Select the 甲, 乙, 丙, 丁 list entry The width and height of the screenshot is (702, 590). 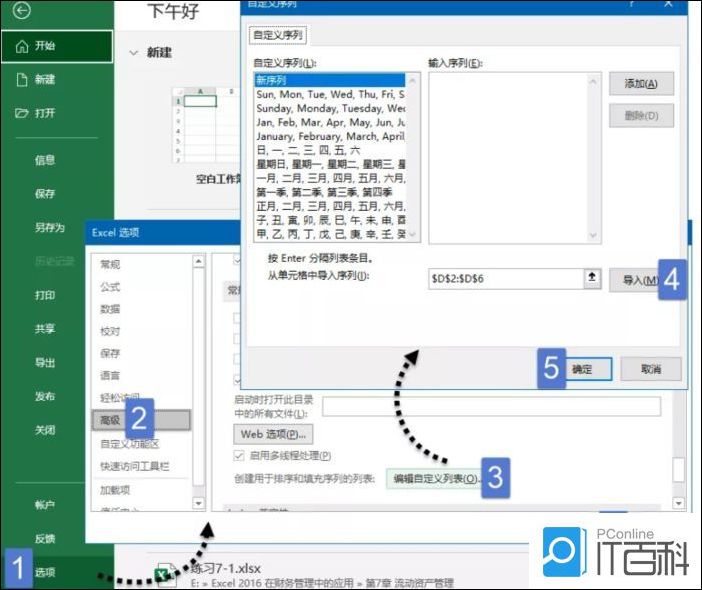(330, 234)
